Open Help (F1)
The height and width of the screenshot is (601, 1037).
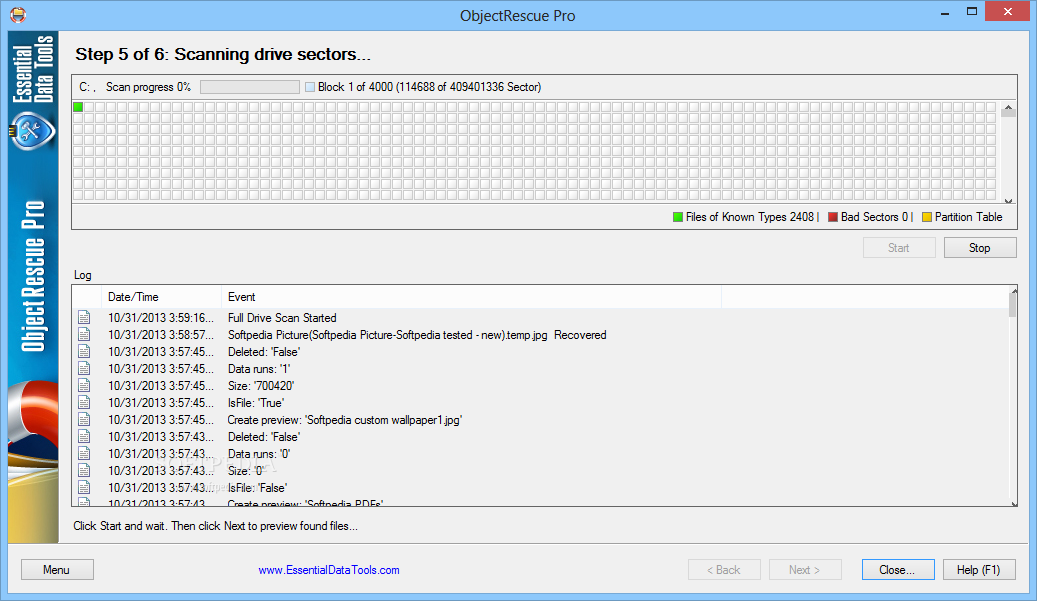[979, 569]
